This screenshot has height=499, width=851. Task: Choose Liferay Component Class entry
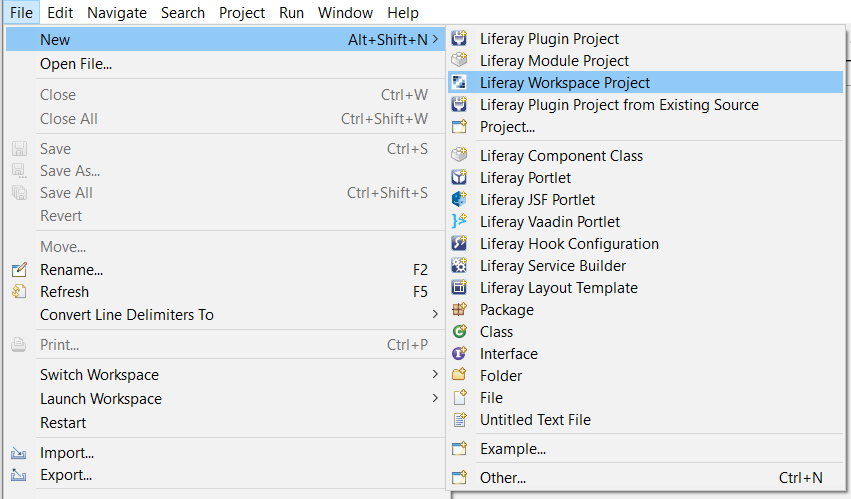pos(646,155)
